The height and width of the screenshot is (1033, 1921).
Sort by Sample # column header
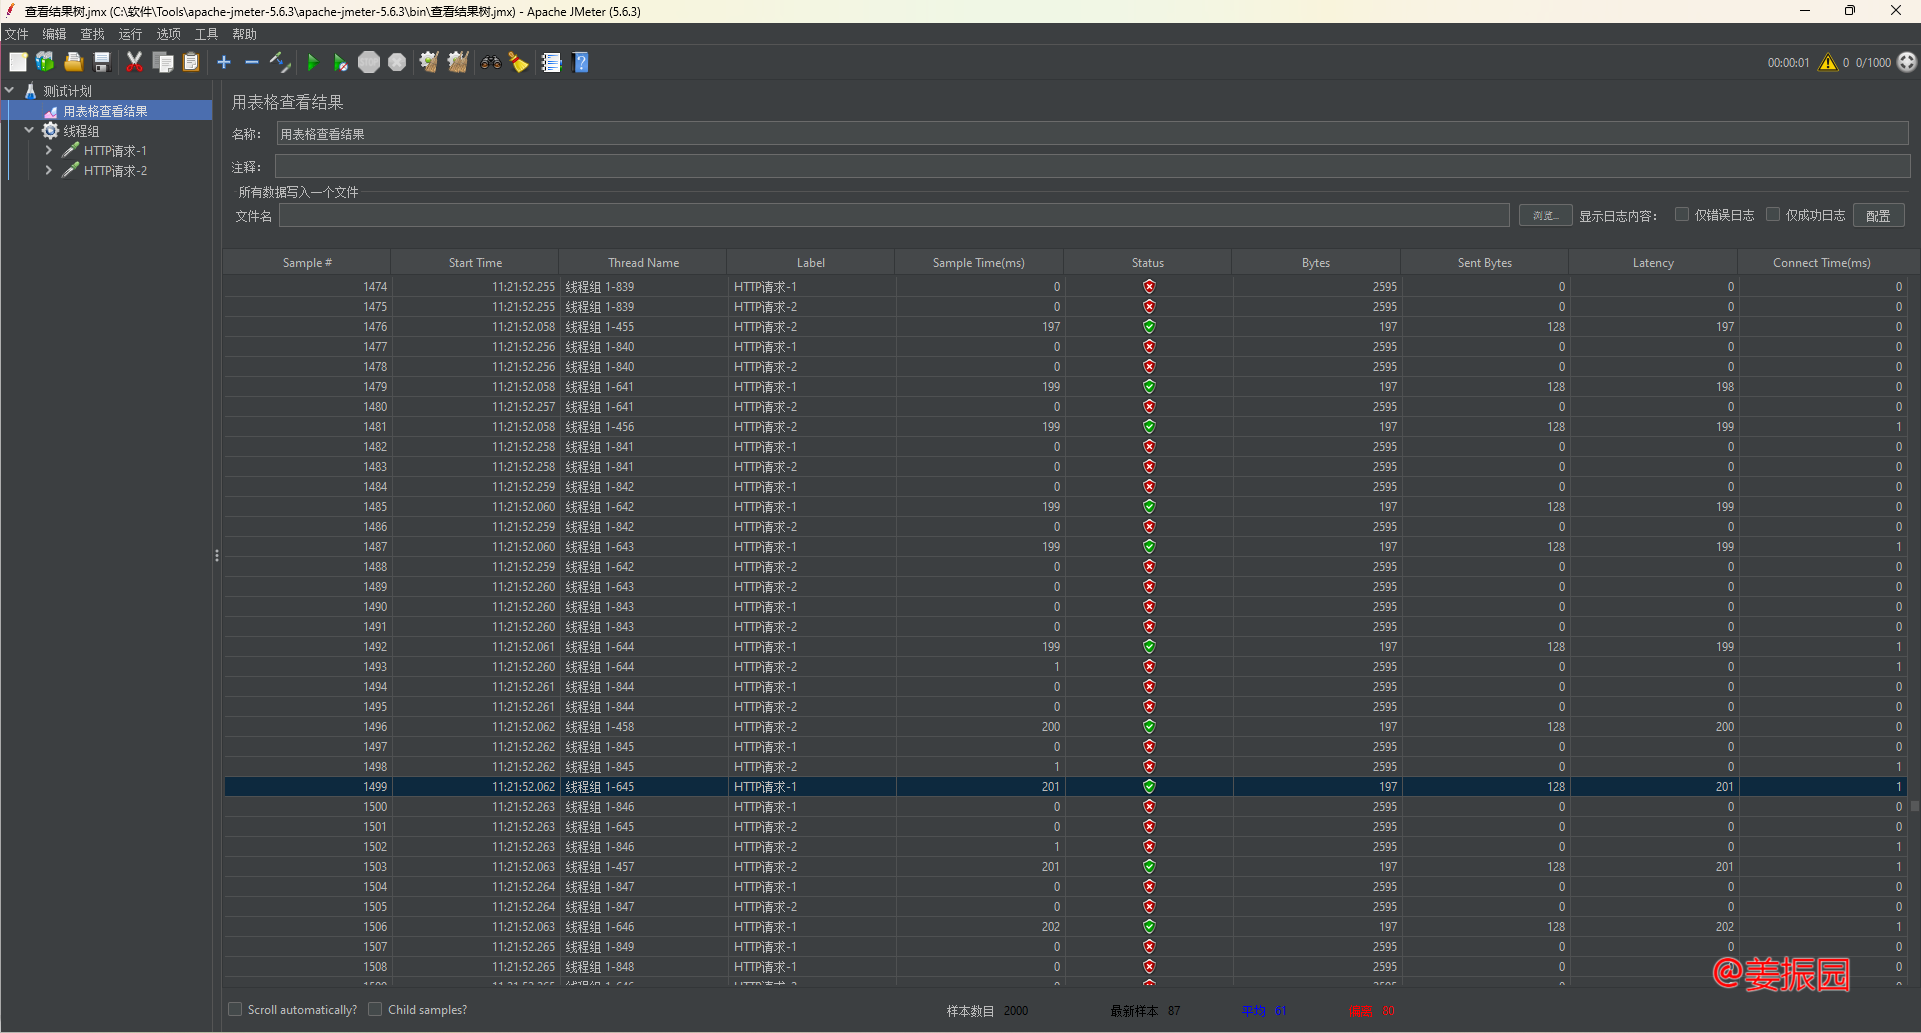pyautogui.click(x=307, y=263)
